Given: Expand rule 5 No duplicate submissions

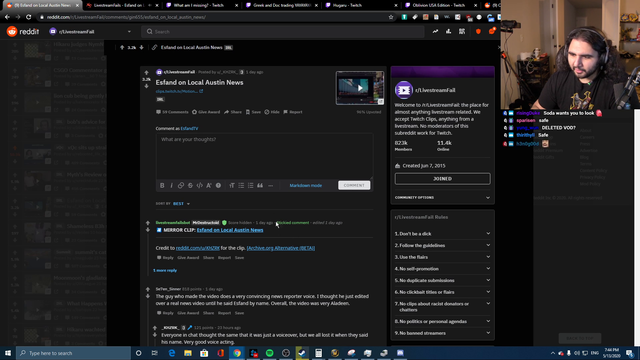Looking at the screenshot, I should coord(442,280).
